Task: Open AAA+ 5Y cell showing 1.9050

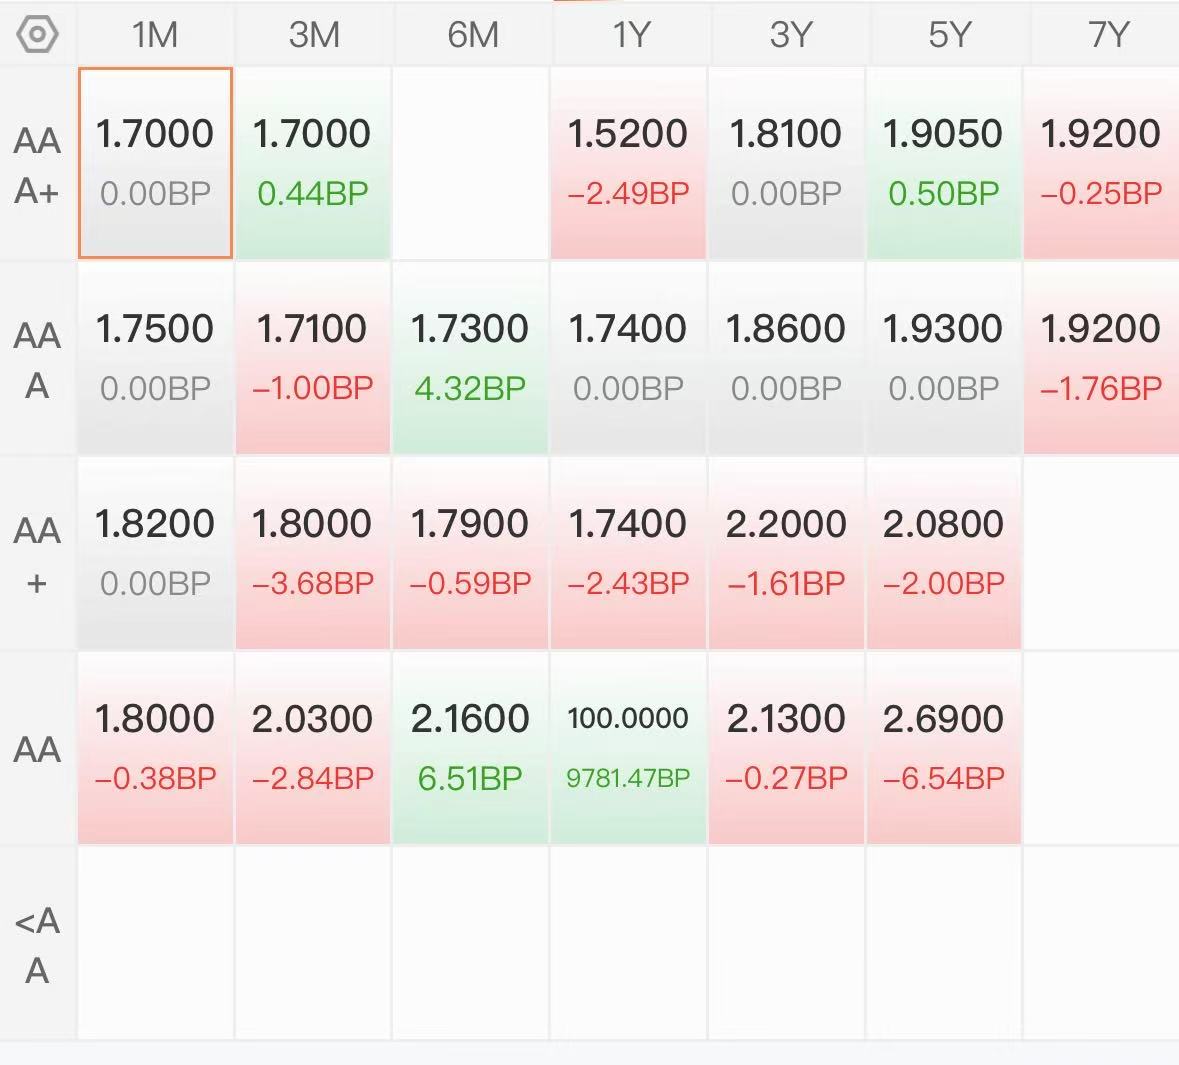Action: click(944, 163)
